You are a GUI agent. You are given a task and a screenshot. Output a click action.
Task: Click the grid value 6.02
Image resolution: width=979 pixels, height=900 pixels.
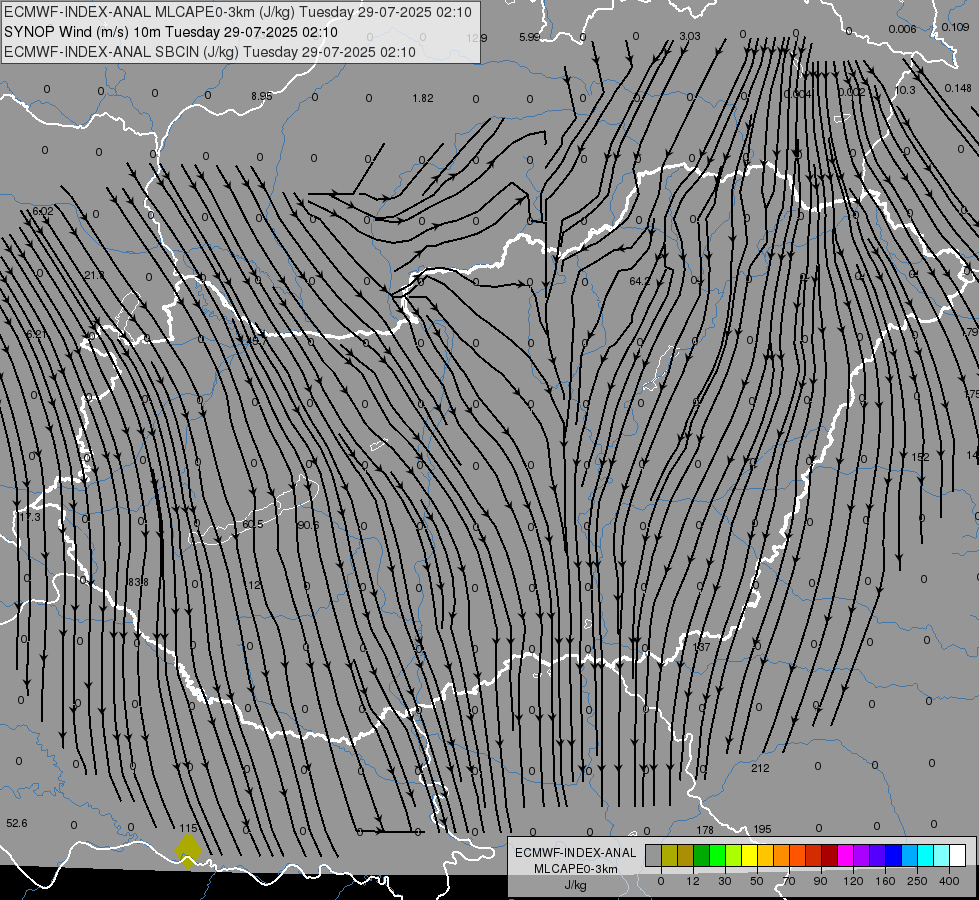click(x=42, y=212)
